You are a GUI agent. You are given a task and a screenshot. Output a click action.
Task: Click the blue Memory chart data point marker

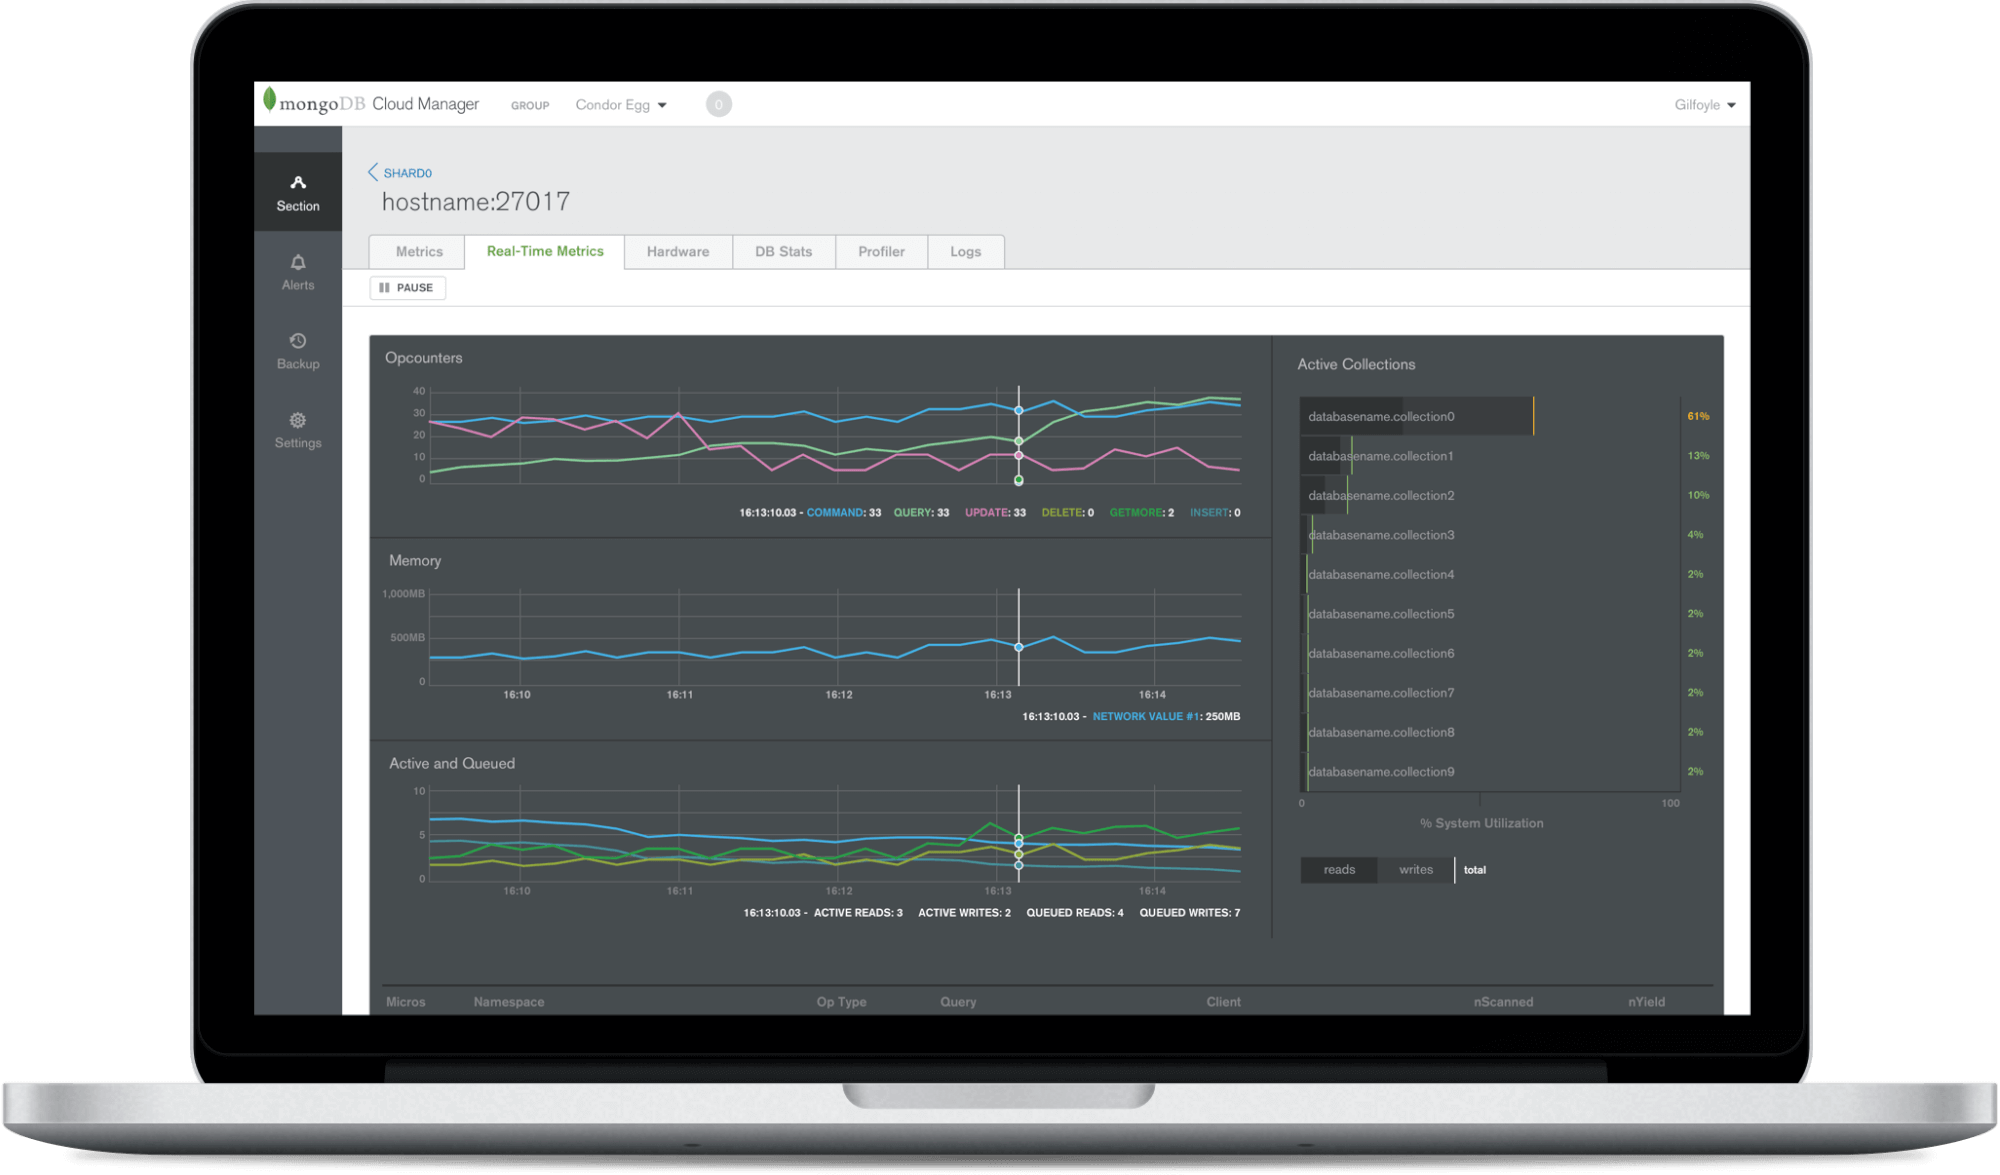click(1019, 648)
